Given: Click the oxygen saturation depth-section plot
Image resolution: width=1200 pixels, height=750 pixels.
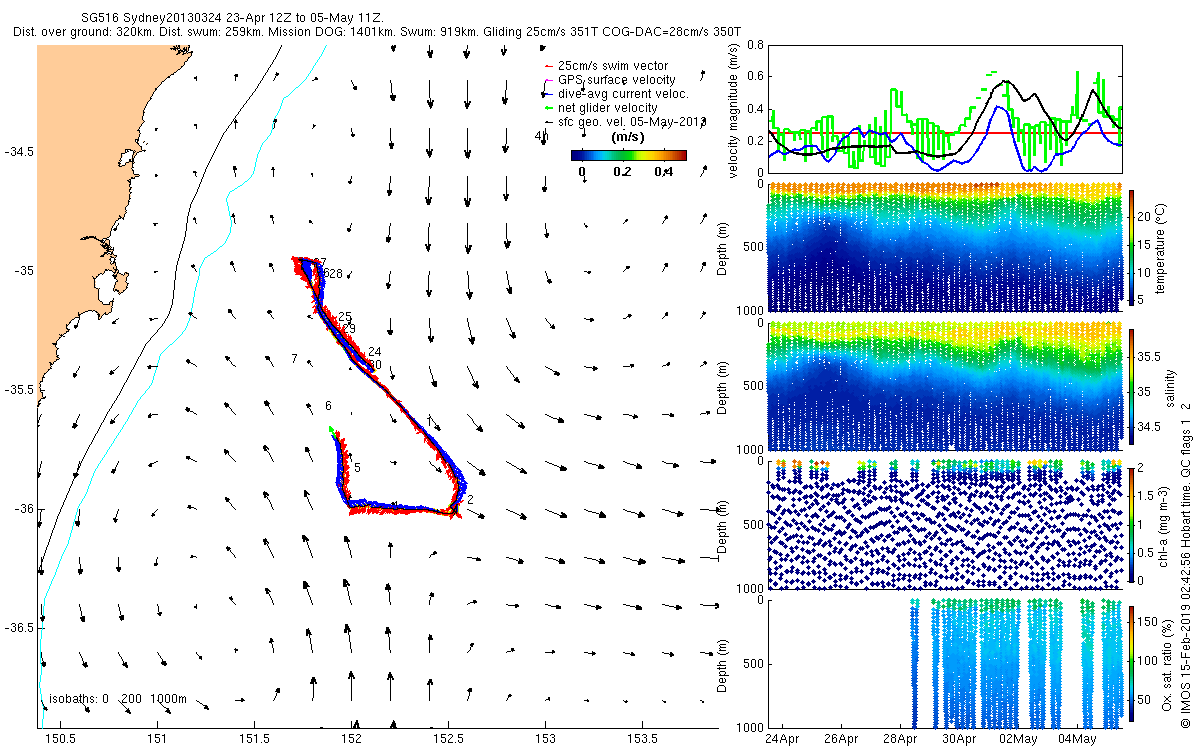Looking at the screenshot, I should coord(946,663).
